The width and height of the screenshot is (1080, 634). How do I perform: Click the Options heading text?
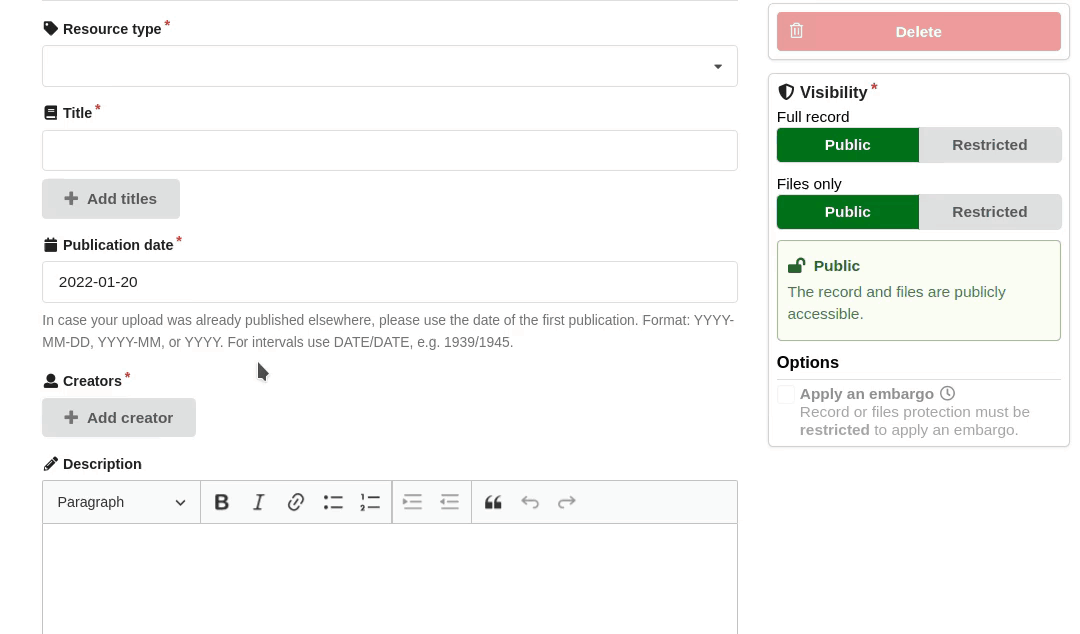pos(808,362)
